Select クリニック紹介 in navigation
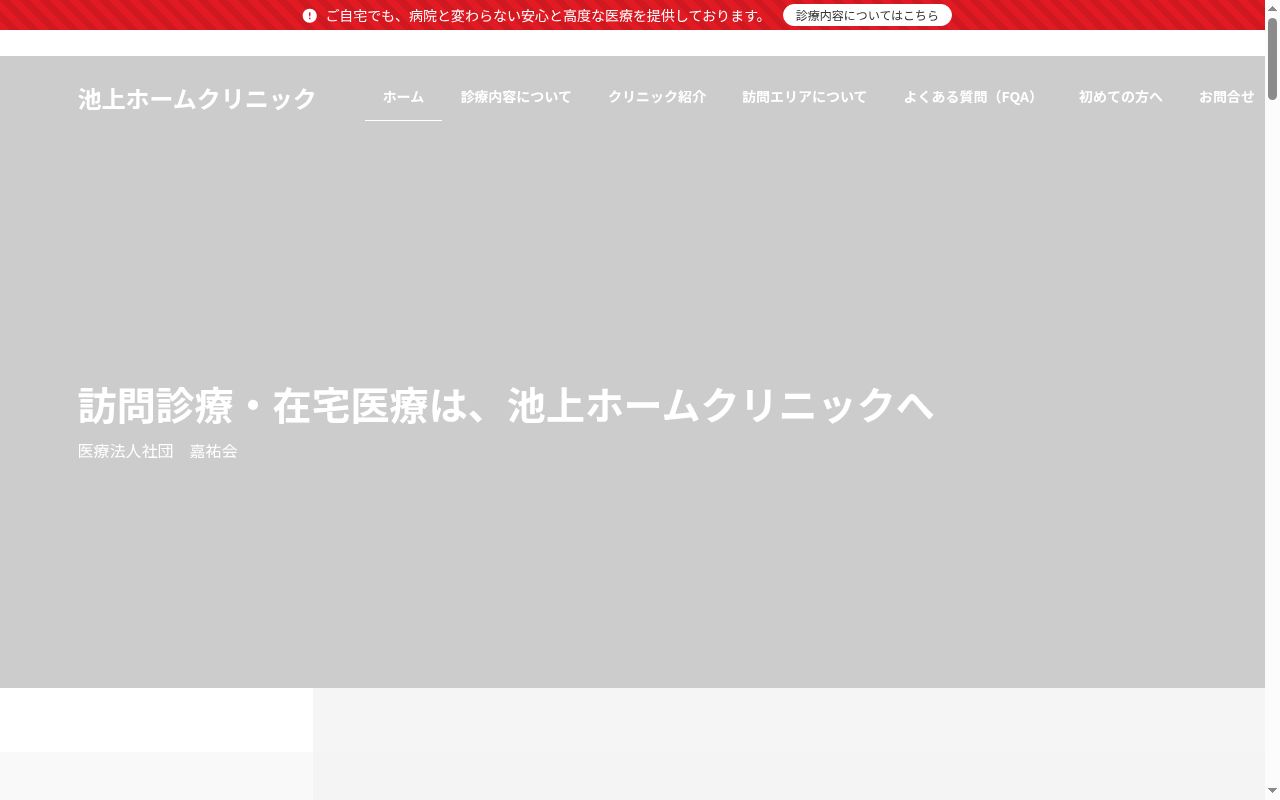The height and width of the screenshot is (800, 1280). pyautogui.click(x=657, y=97)
